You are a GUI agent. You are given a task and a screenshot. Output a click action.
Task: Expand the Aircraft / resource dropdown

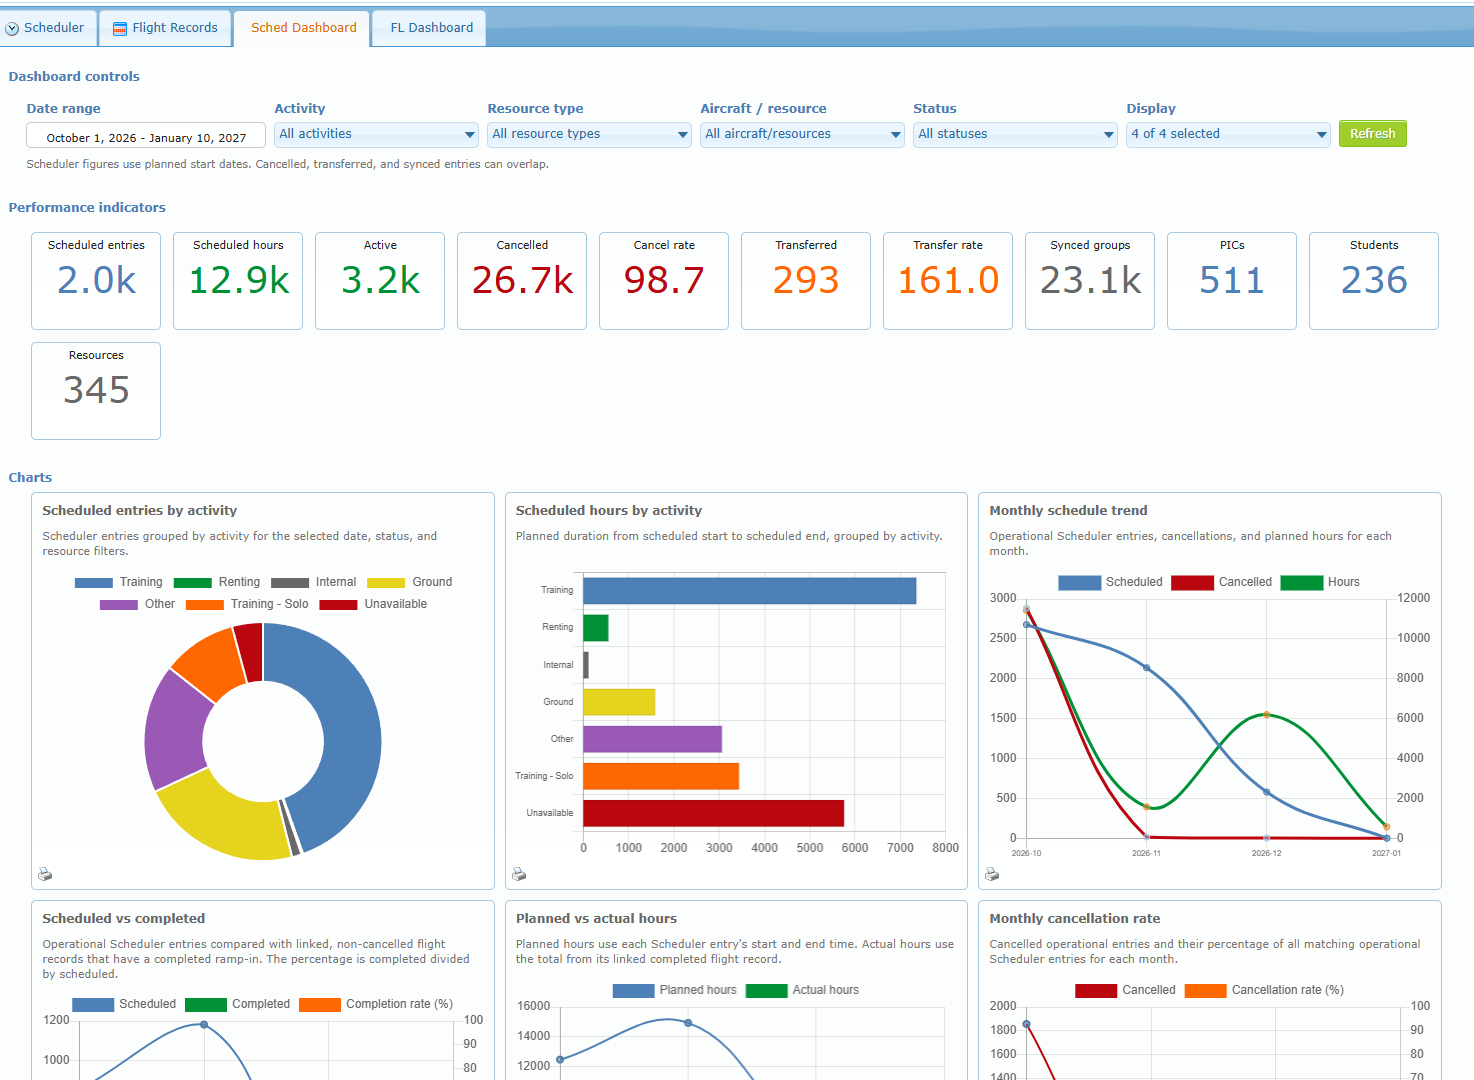coord(803,134)
